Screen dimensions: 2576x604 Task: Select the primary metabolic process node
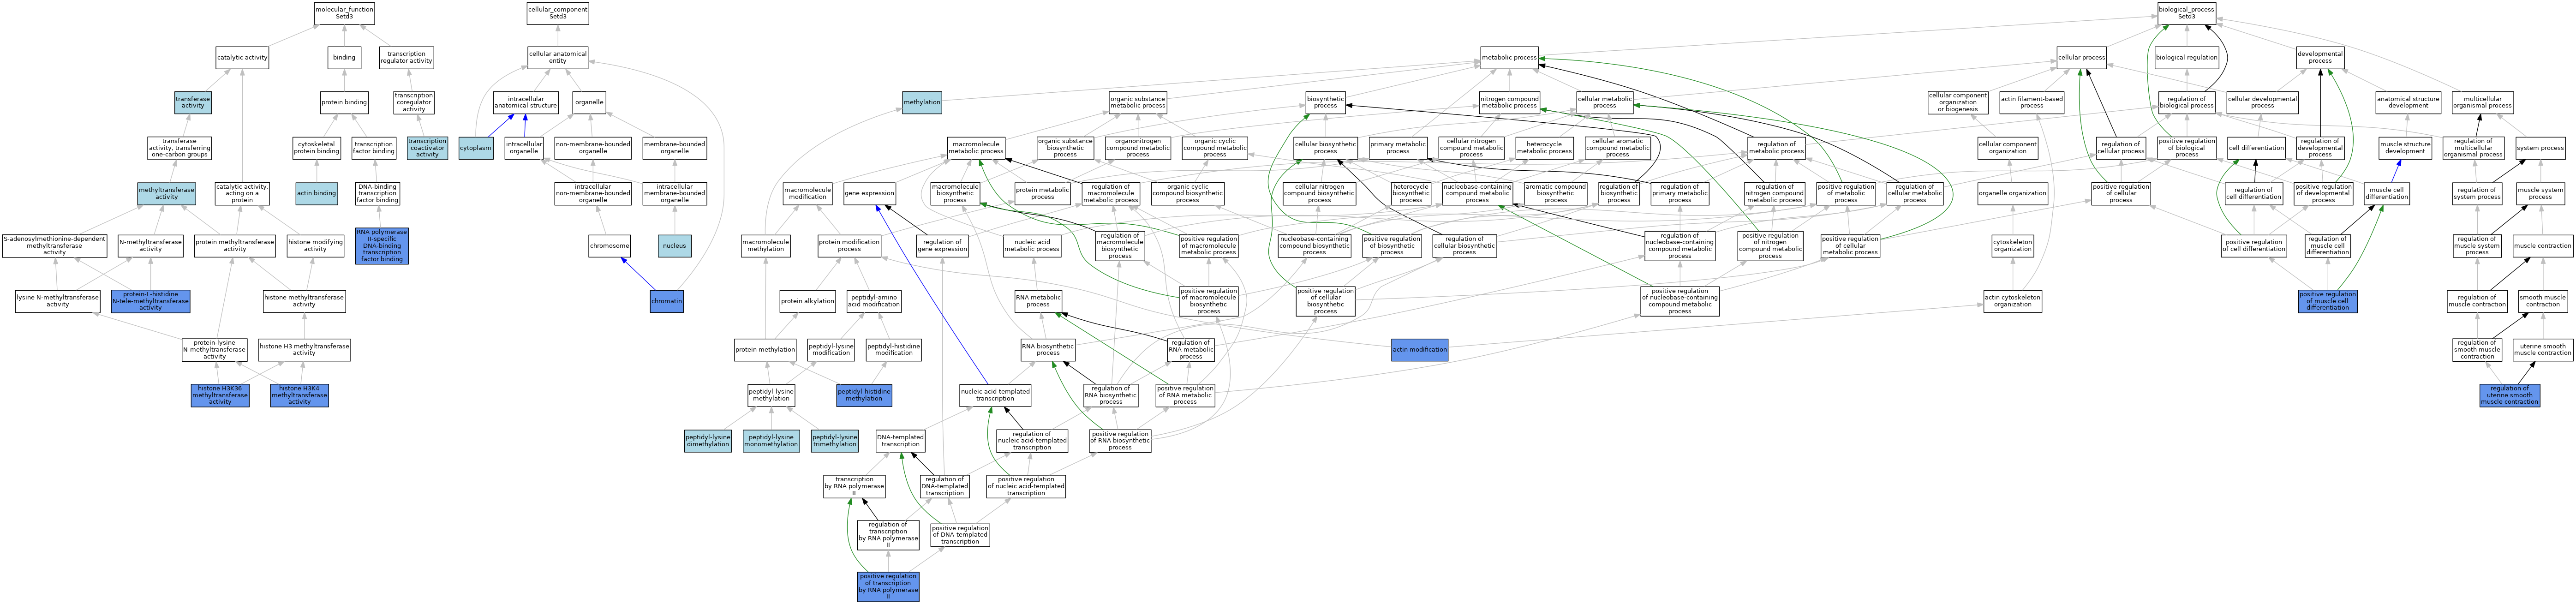tap(1398, 148)
